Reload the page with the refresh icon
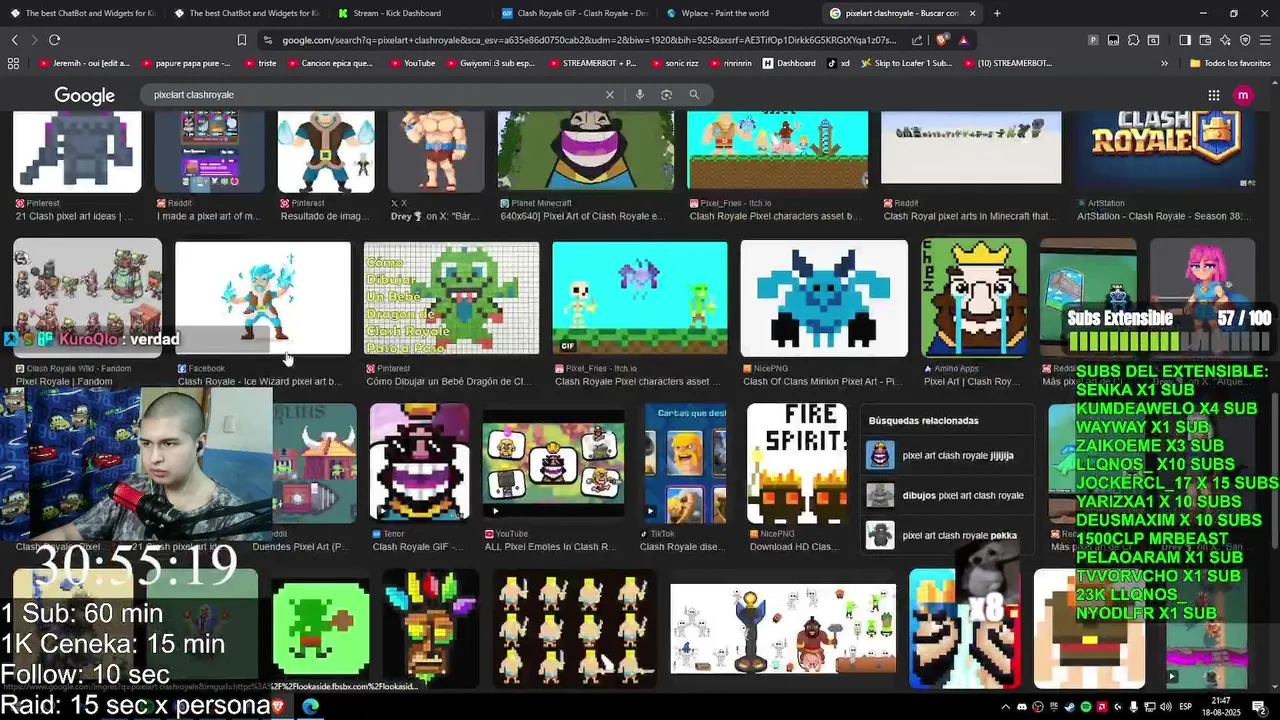Viewport: 1280px width, 720px height. click(54, 40)
